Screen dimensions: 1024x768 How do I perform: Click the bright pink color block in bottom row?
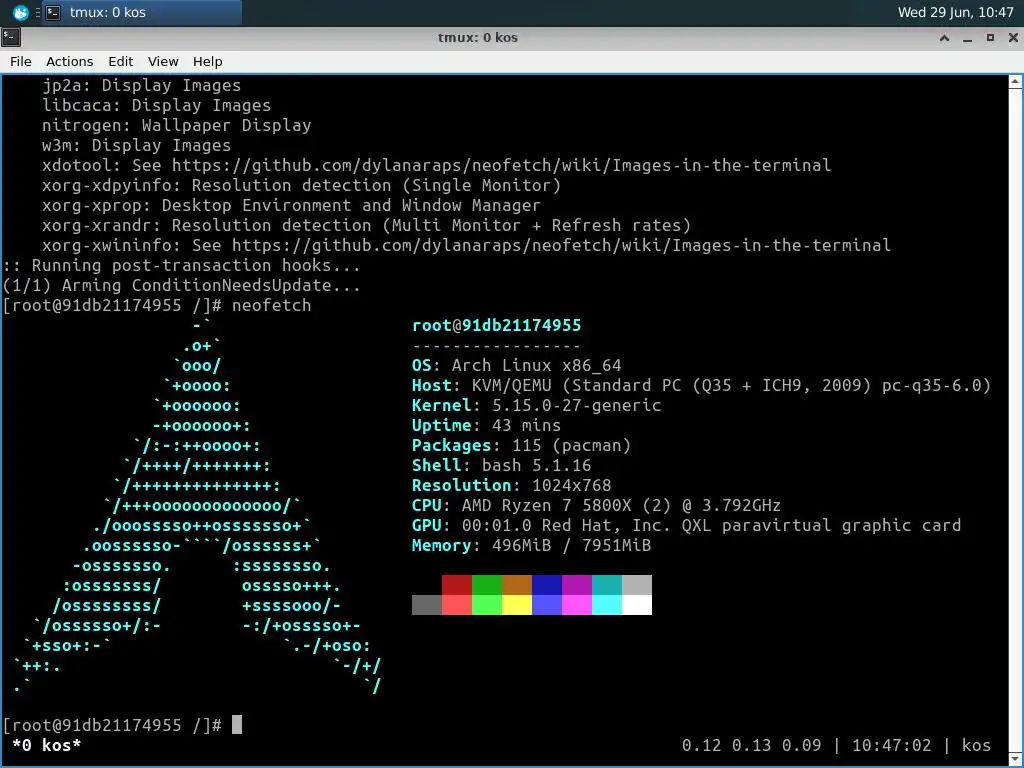coord(577,605)
